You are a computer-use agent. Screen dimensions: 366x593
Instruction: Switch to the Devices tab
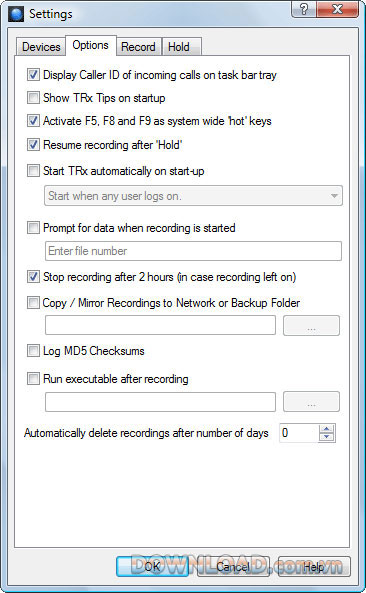41,47
